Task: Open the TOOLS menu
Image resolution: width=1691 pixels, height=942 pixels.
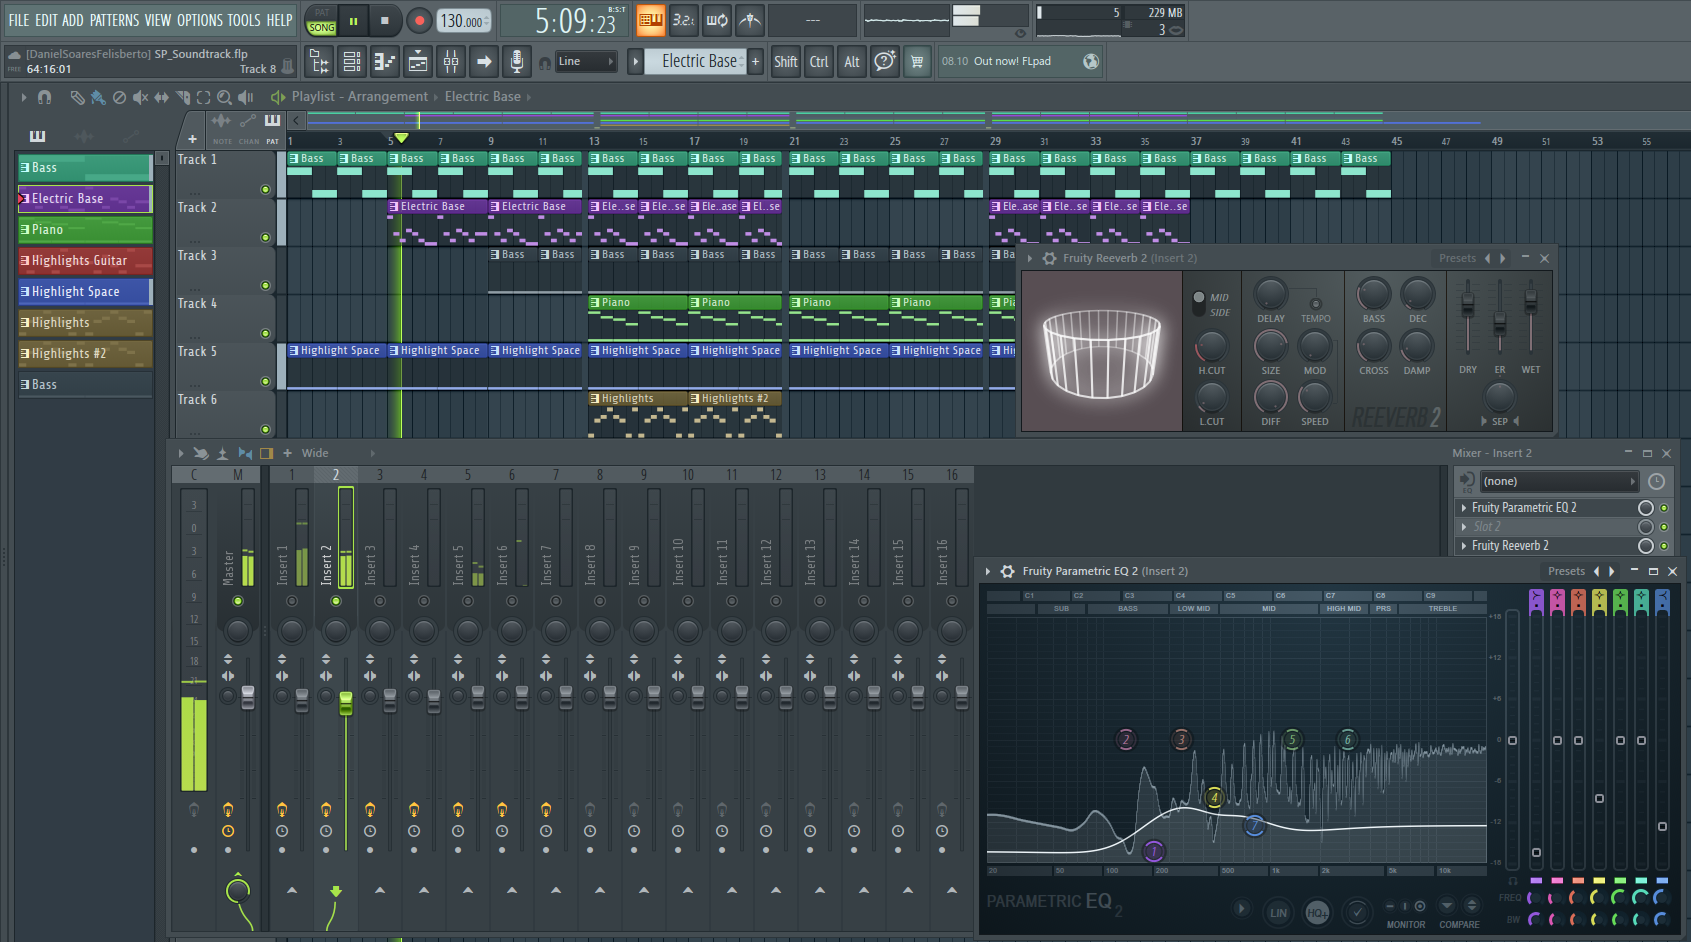Action: click(243, 20)
